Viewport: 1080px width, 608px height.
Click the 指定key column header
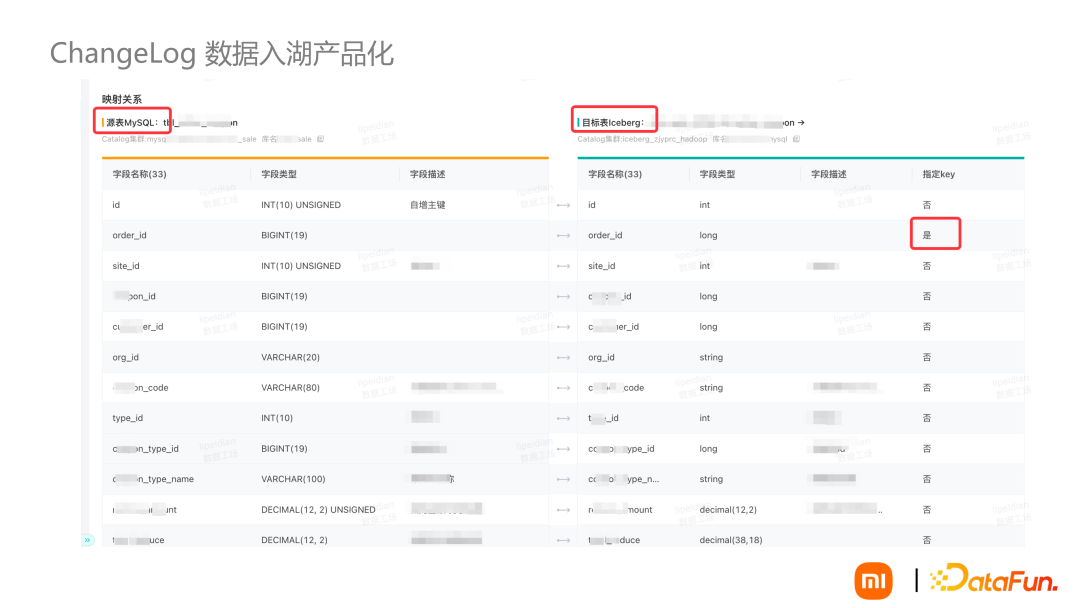tap(939, 174)
